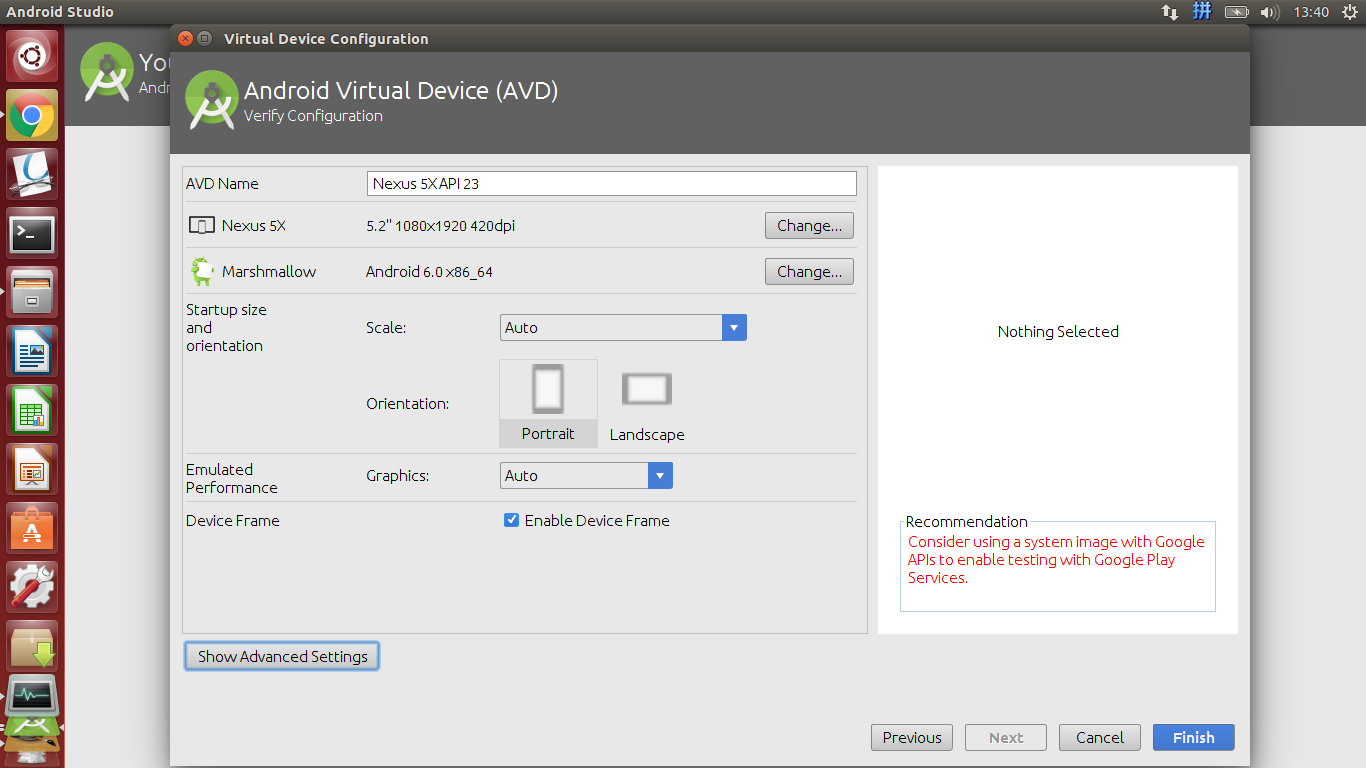Open the software updater dock icon
Viewport: 1366px width, 768px height.
[32, 647]
